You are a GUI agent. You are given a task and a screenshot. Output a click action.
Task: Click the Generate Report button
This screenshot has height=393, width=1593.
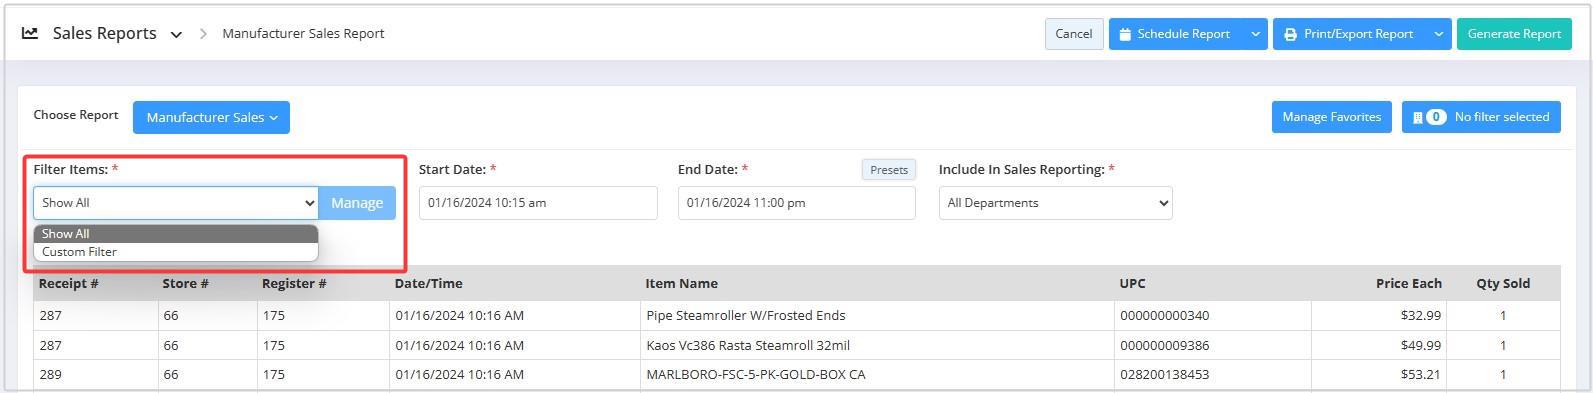pos(1514,34)
